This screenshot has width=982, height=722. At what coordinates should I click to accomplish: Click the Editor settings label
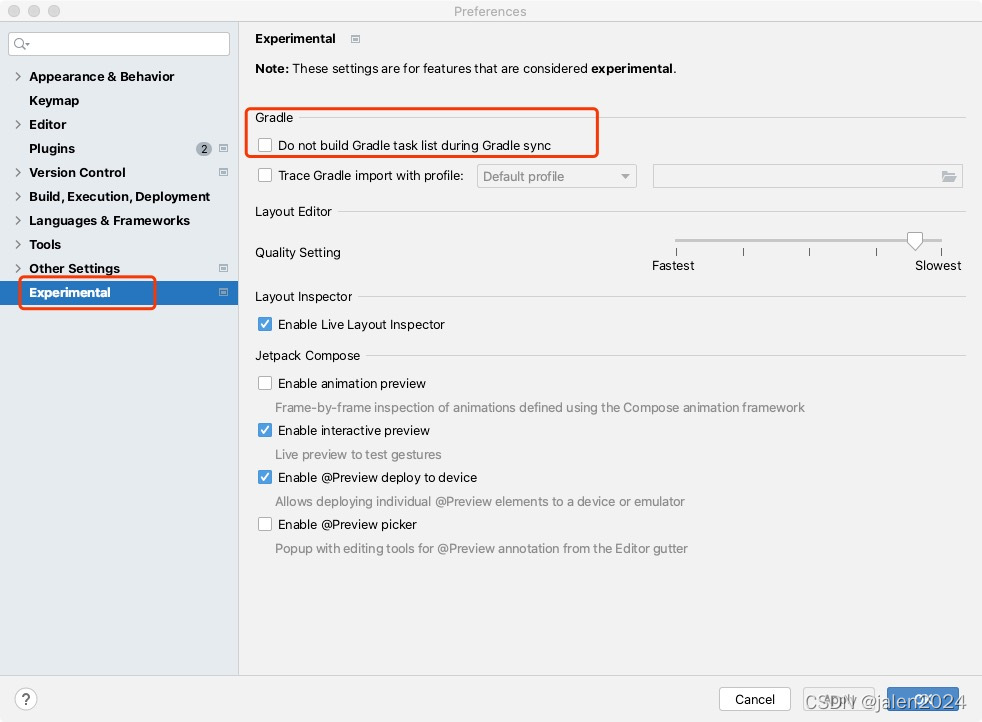(x=48, y=125)
